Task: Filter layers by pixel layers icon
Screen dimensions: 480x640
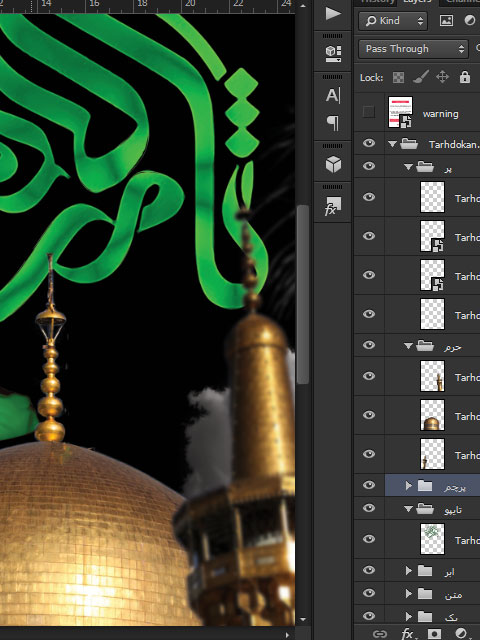Action: 446,20
